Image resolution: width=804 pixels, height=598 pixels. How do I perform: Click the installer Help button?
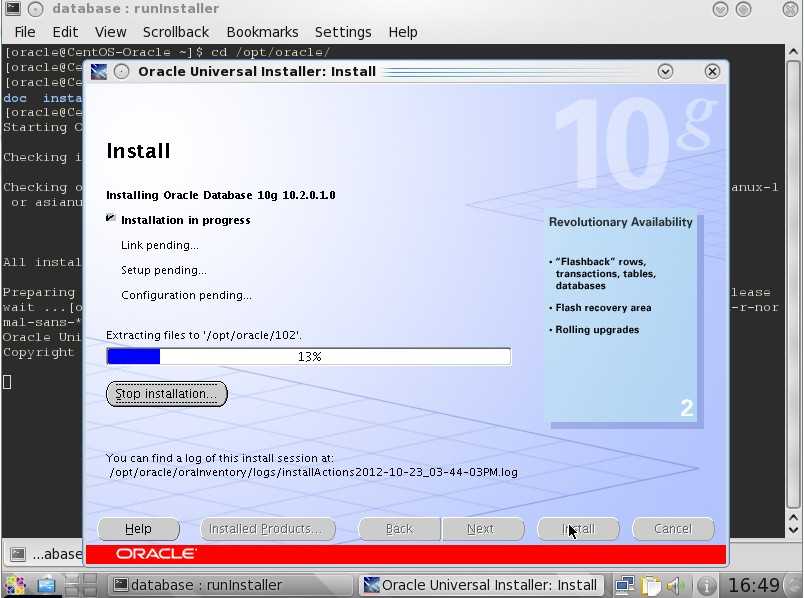(x=138, y=529)
